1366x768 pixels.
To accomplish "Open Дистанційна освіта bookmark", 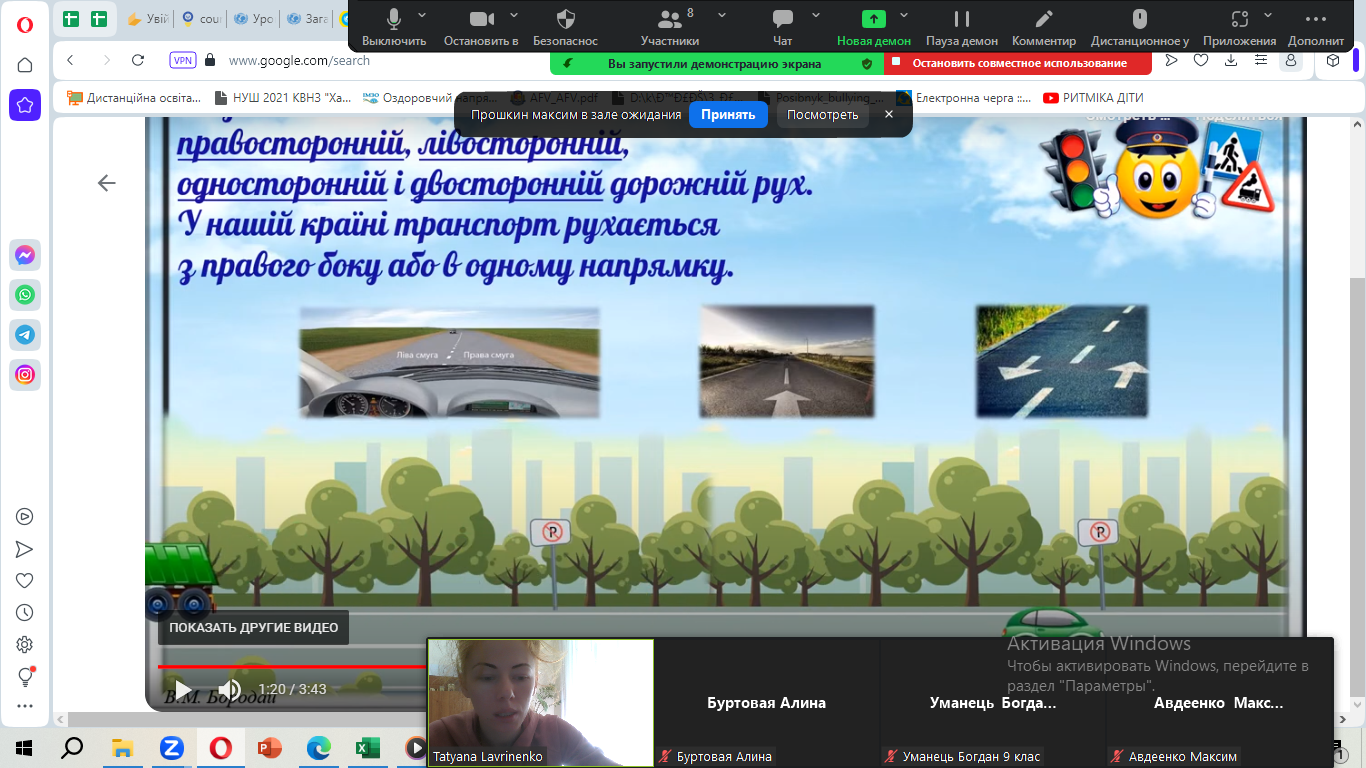I will [x=136, y=98].
